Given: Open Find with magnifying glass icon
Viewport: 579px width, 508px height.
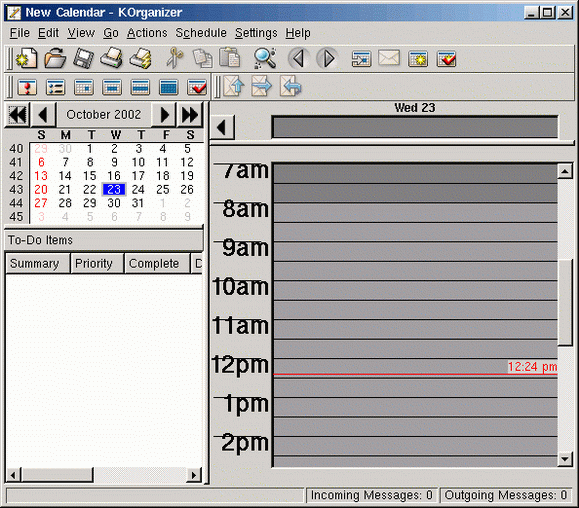Looking at the screenshot, I should (265, 58).
